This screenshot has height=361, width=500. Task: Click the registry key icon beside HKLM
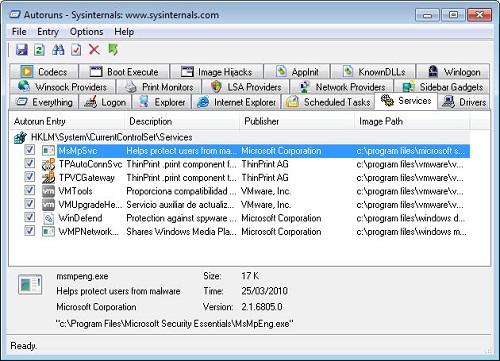click(20, 137)
